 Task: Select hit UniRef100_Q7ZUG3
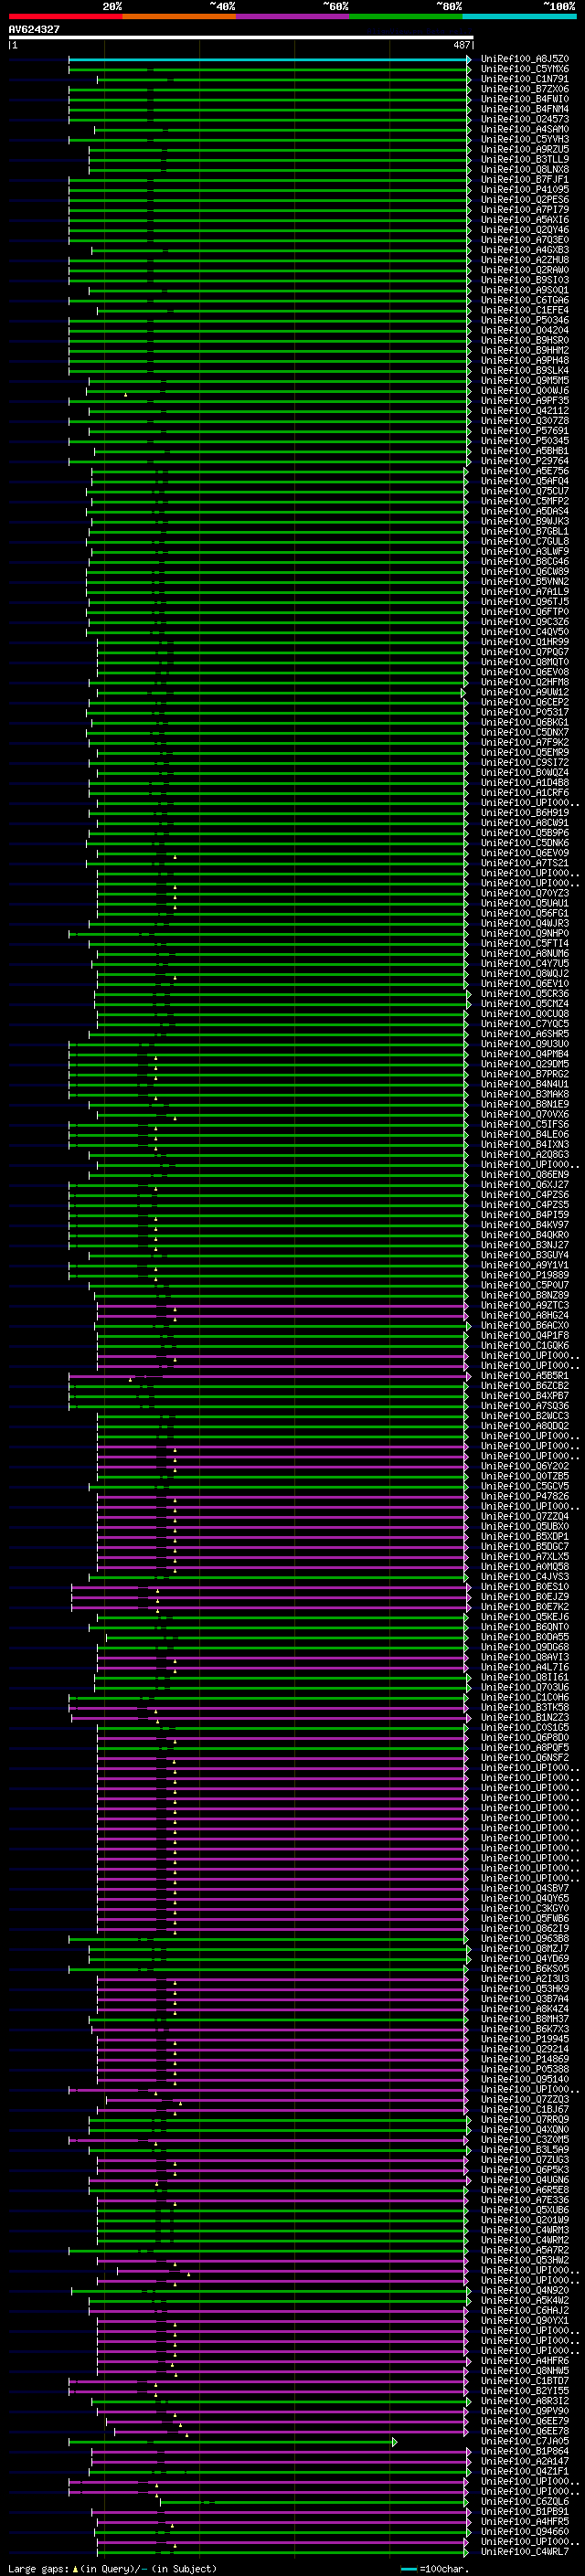525,2161
